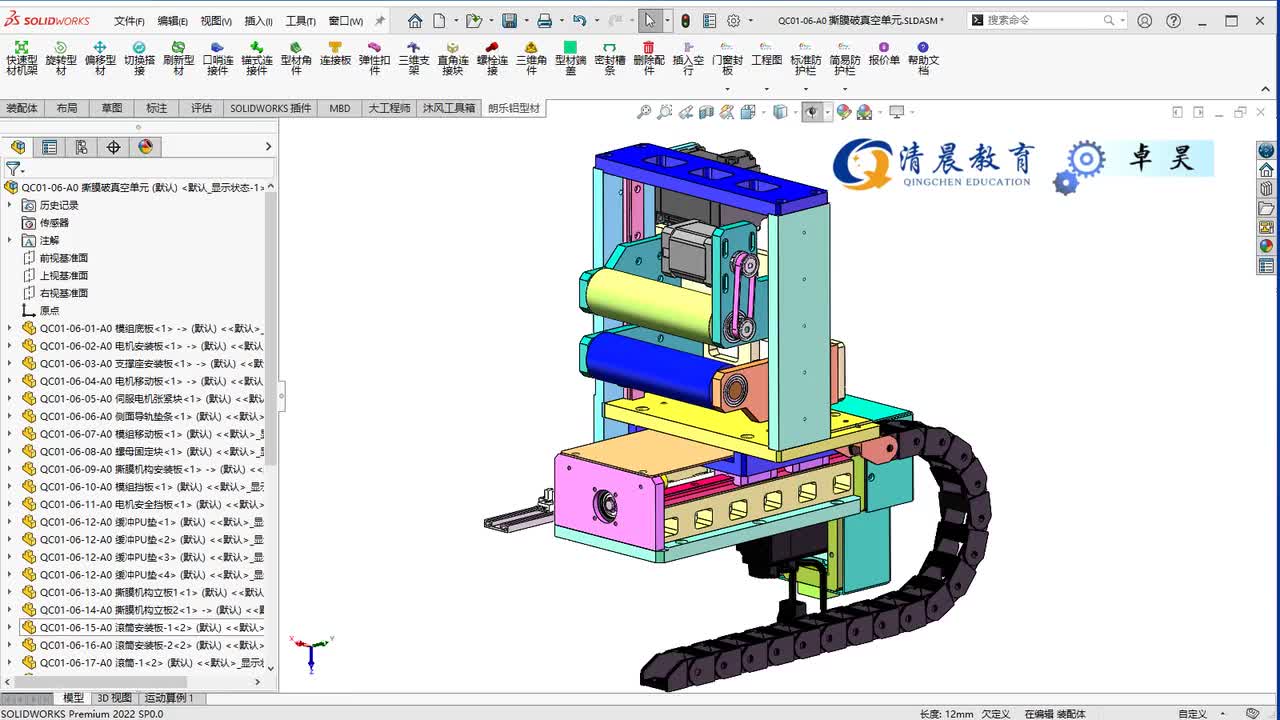Image resolution: width=1280 pixels, height=720 pixels.
Task: Toggle the Select cursor tool
Action: [x=650, y=20]
